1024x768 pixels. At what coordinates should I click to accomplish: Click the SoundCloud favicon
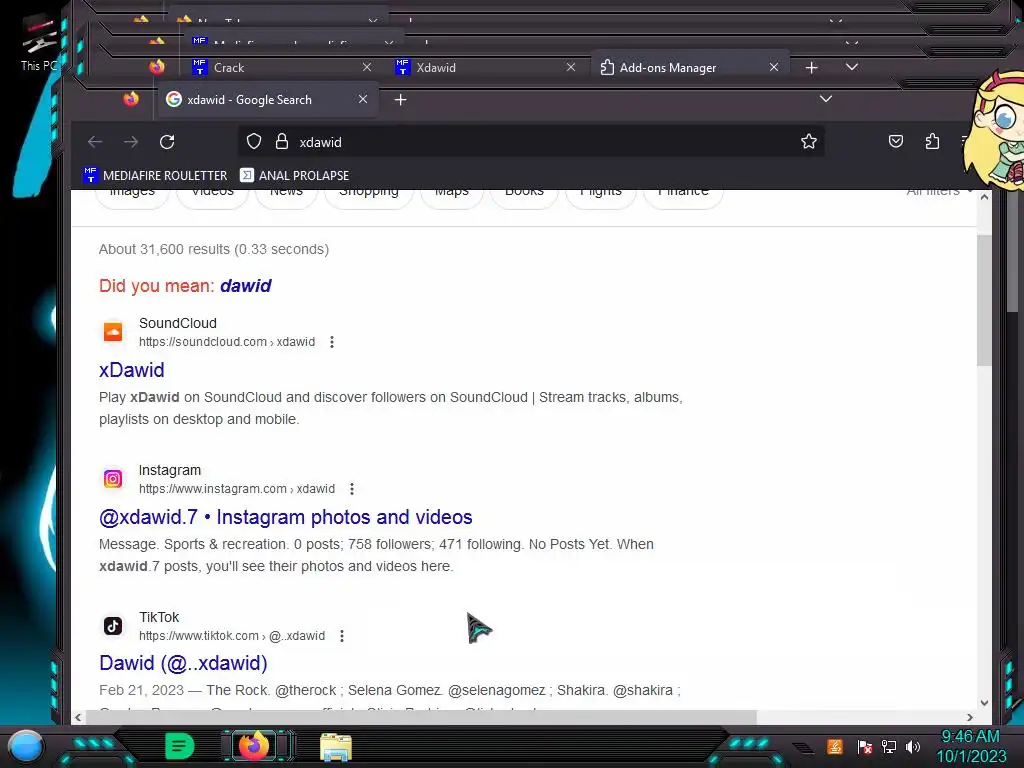point(113,332)
